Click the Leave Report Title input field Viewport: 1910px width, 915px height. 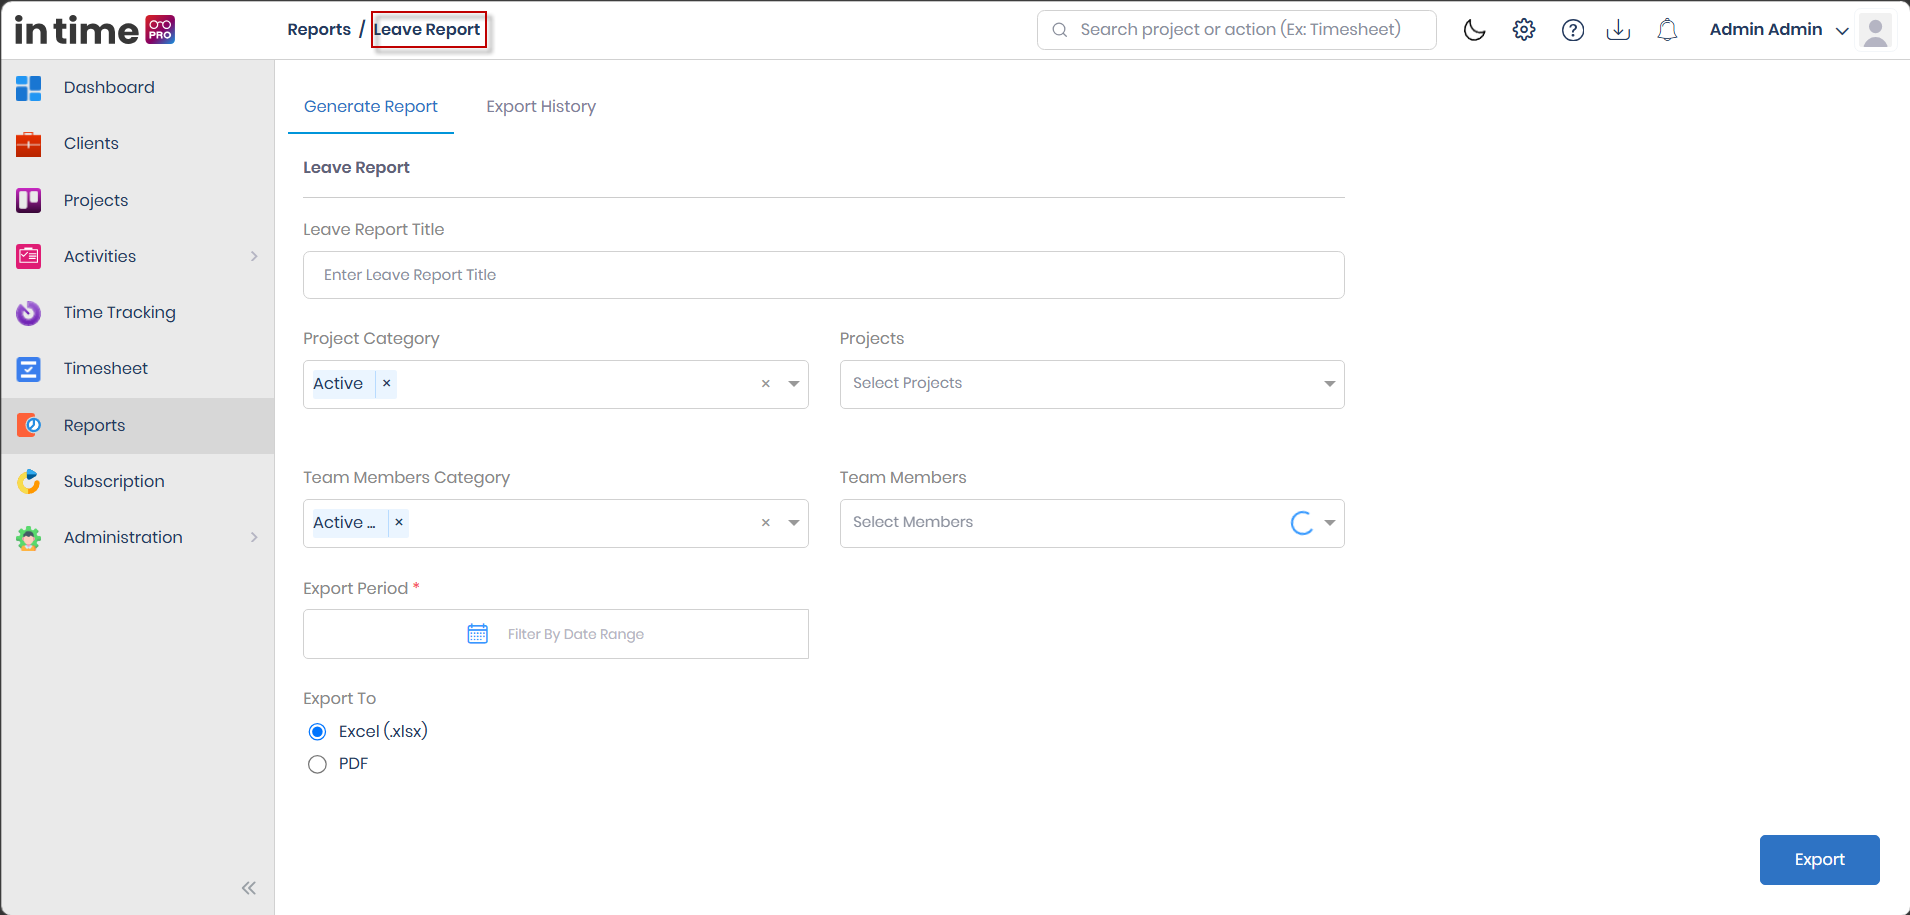(x=824, y=275)
